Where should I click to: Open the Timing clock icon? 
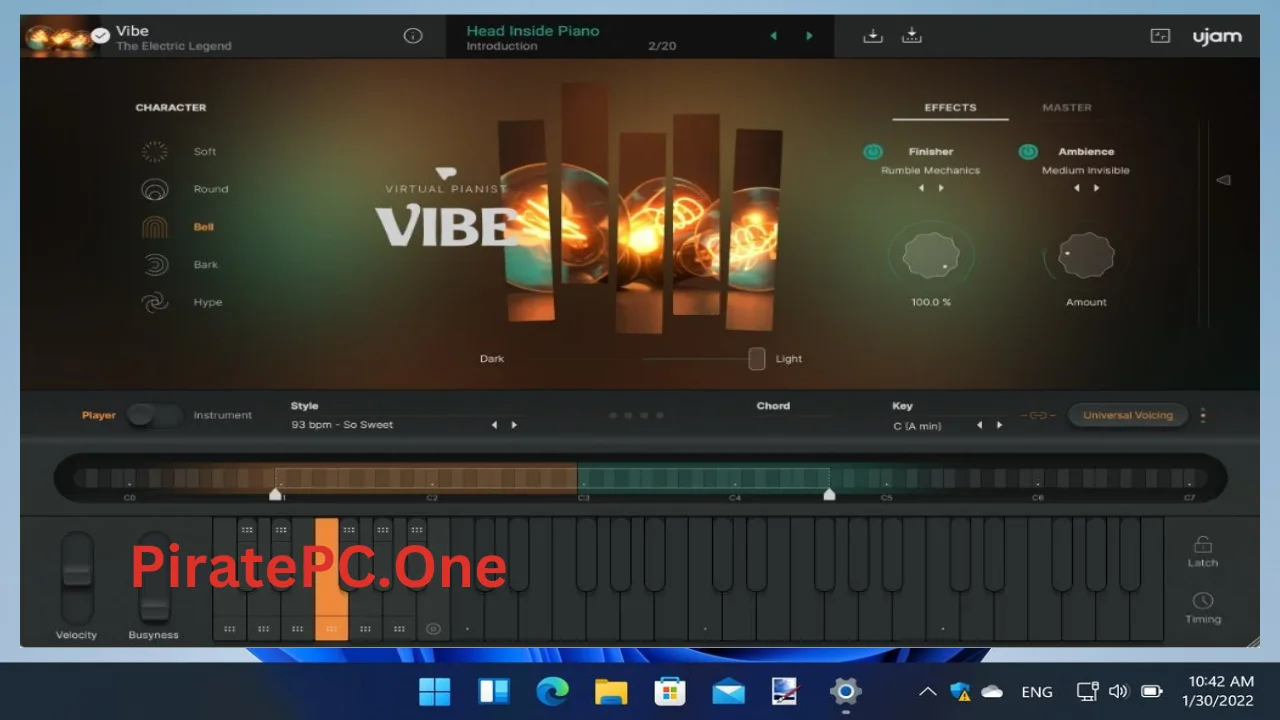pos(1203,601)
